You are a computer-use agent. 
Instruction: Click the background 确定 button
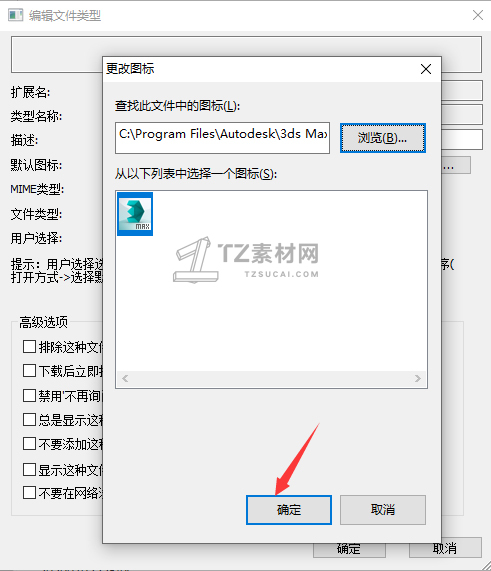(x=349, y=550)
